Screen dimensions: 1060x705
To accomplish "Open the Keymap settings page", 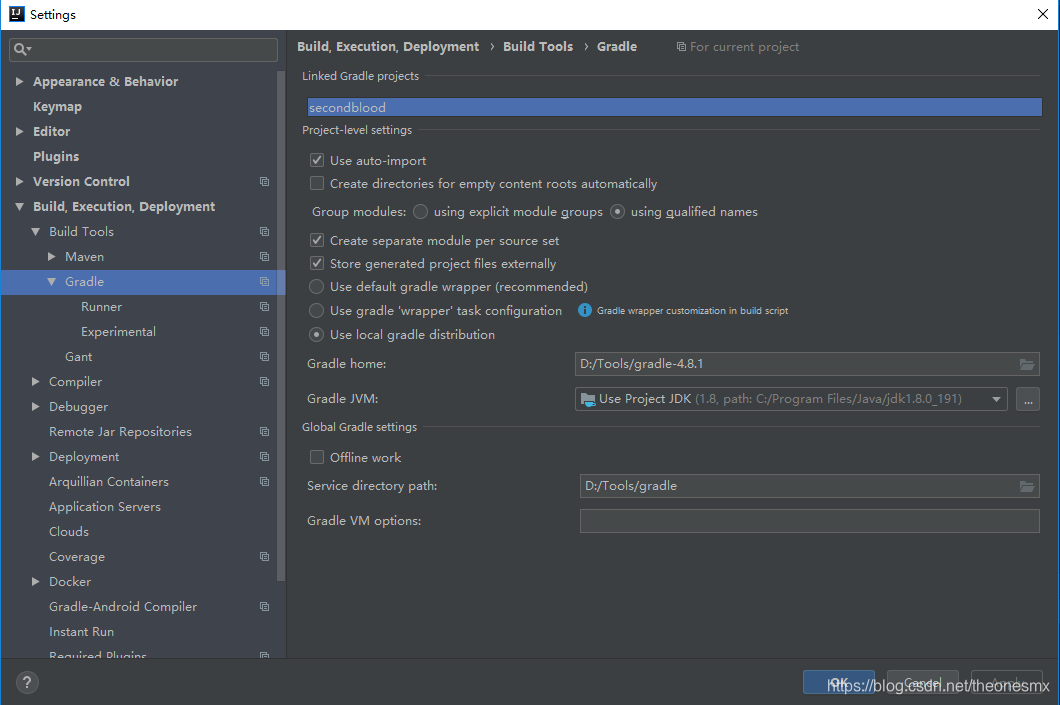I will pos(57,107).
